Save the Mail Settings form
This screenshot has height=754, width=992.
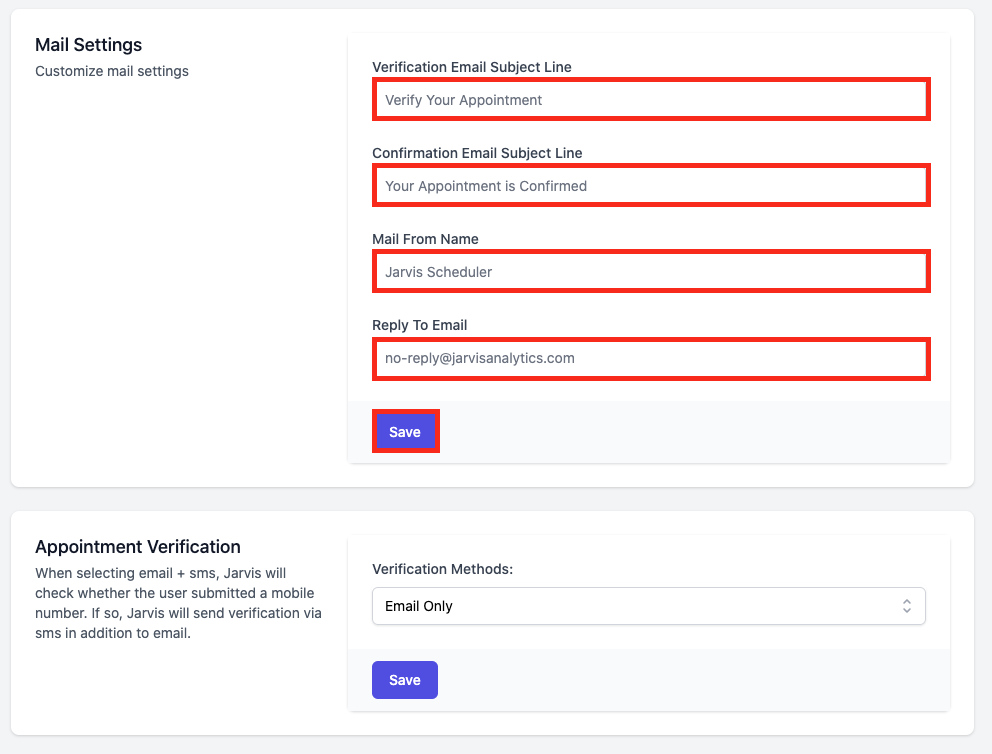pos(406,431)
